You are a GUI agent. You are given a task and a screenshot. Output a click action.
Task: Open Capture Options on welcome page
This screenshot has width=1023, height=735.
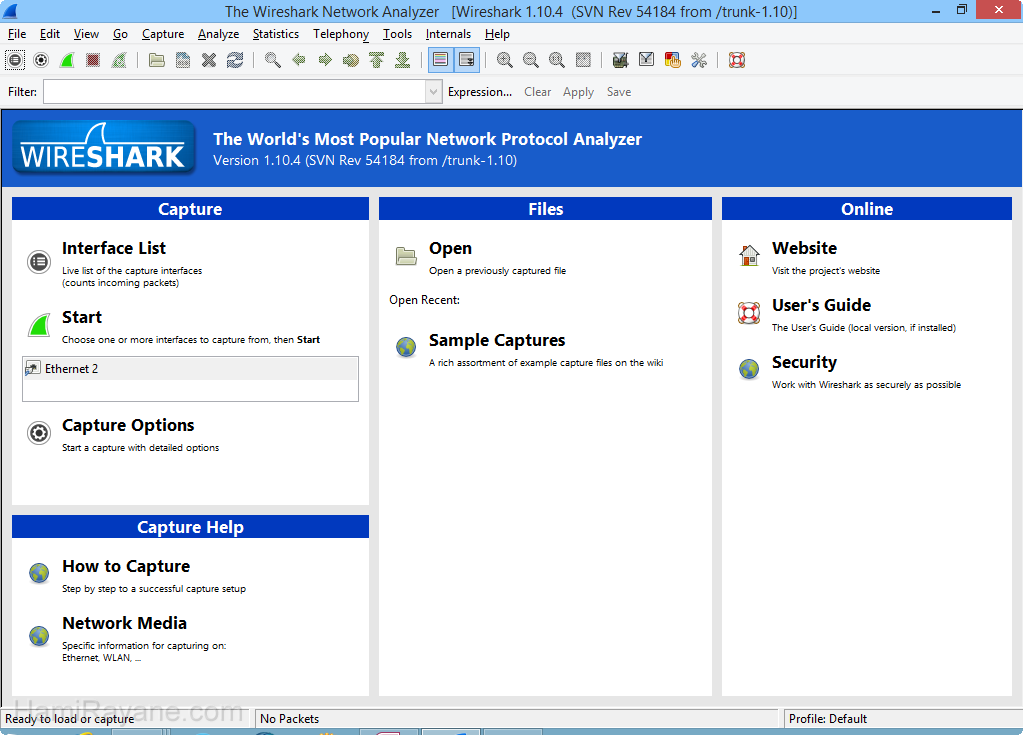[x=128, y=425]
